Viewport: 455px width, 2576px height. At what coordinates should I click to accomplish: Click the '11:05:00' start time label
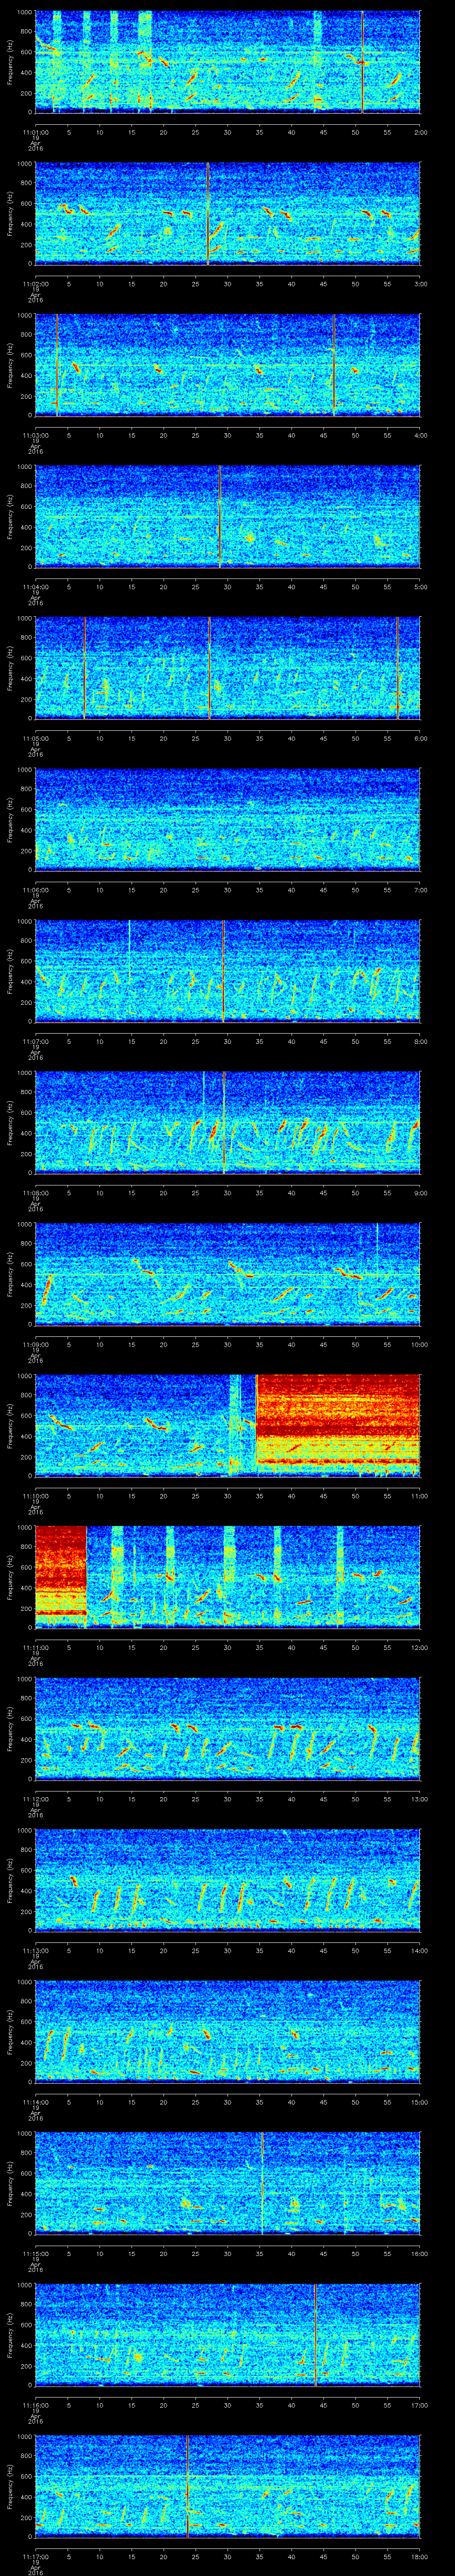[x=36, y=737]
